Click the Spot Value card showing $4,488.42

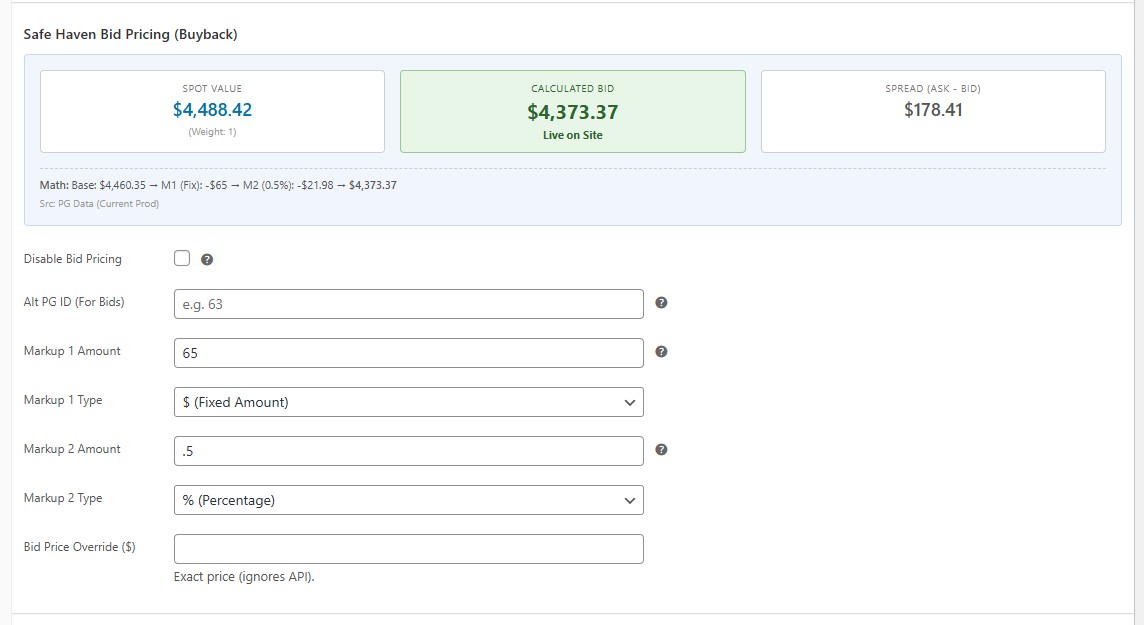pyautogui.click(x=212, y=111)
